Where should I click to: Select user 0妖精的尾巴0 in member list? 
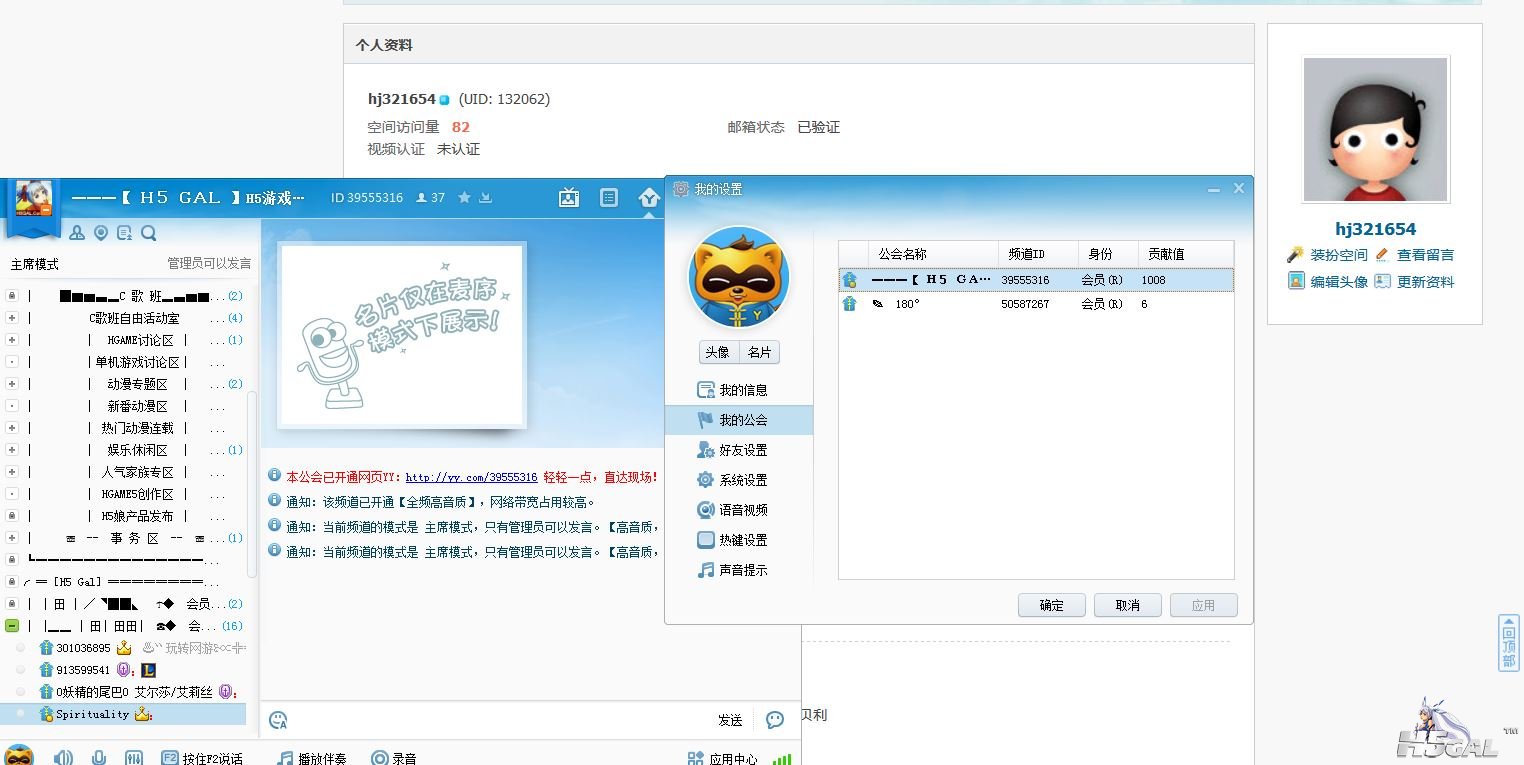(134, 692)
